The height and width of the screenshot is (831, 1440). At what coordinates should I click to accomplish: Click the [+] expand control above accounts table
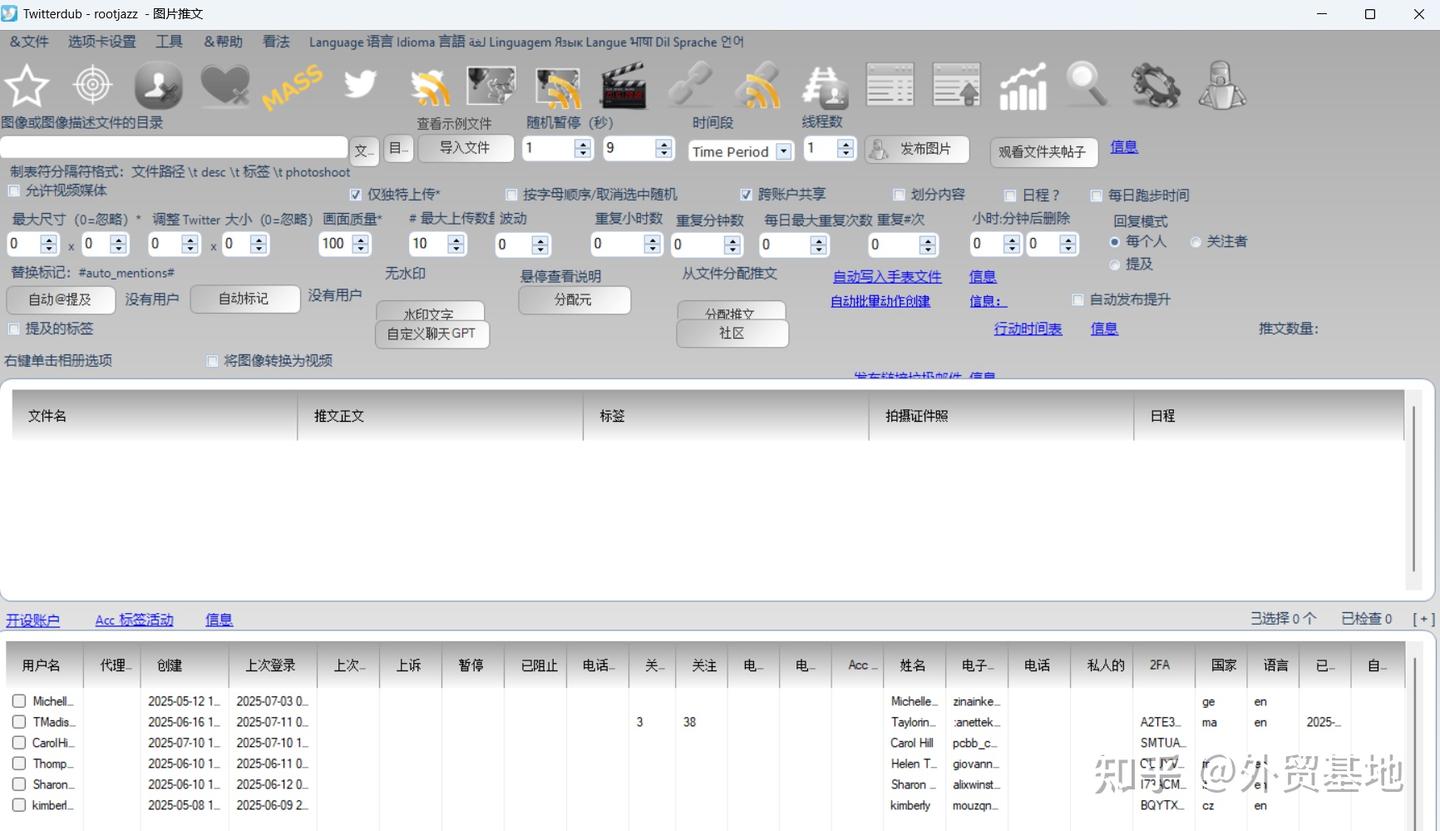pos(1424,619)
